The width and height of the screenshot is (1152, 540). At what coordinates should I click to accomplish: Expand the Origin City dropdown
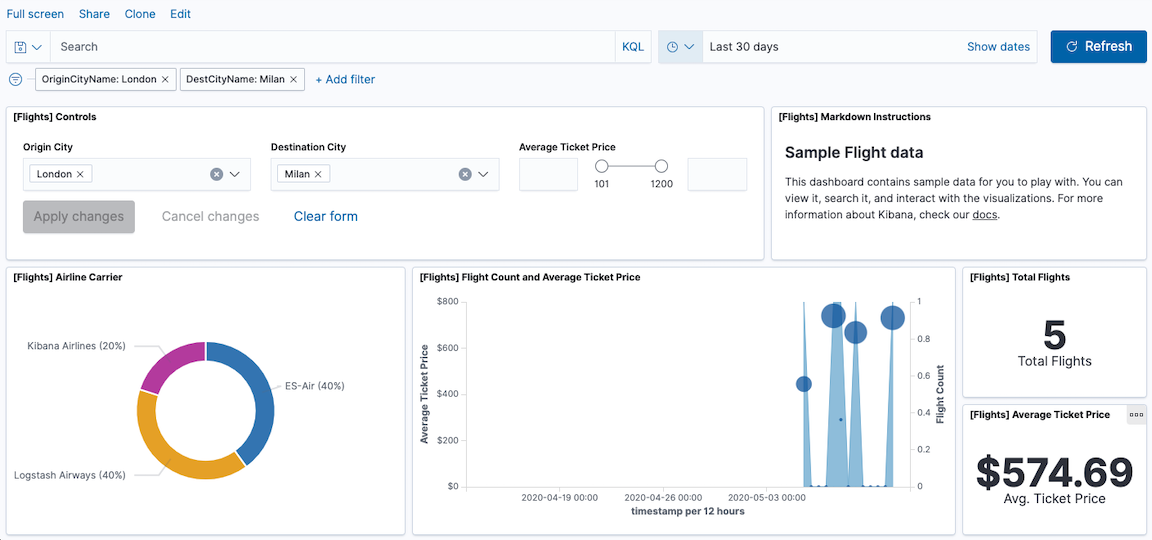[235, 174]
